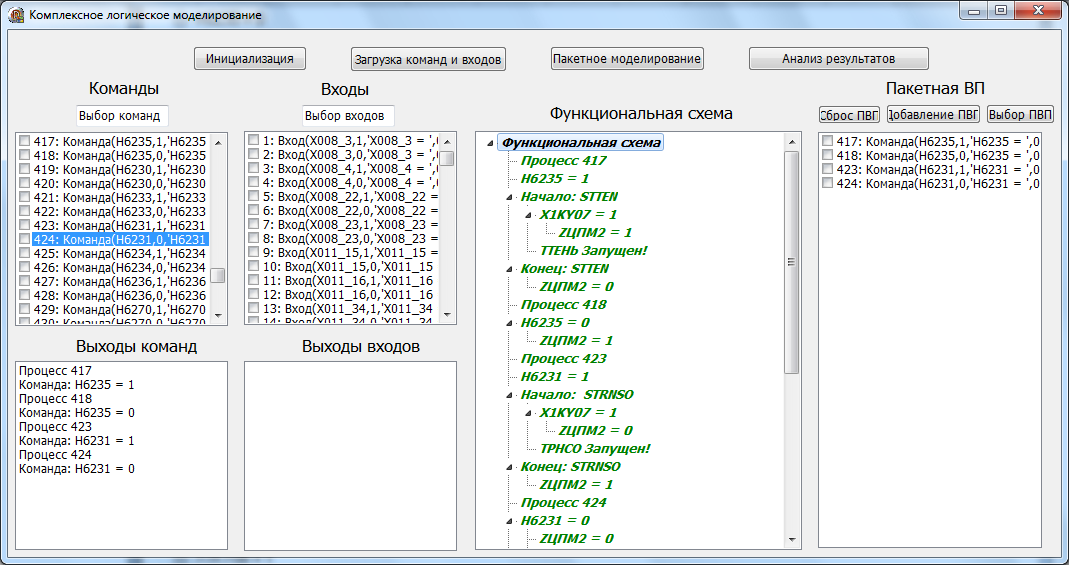
Task: Check command 423 in Команды list
Action: point(25,225)
